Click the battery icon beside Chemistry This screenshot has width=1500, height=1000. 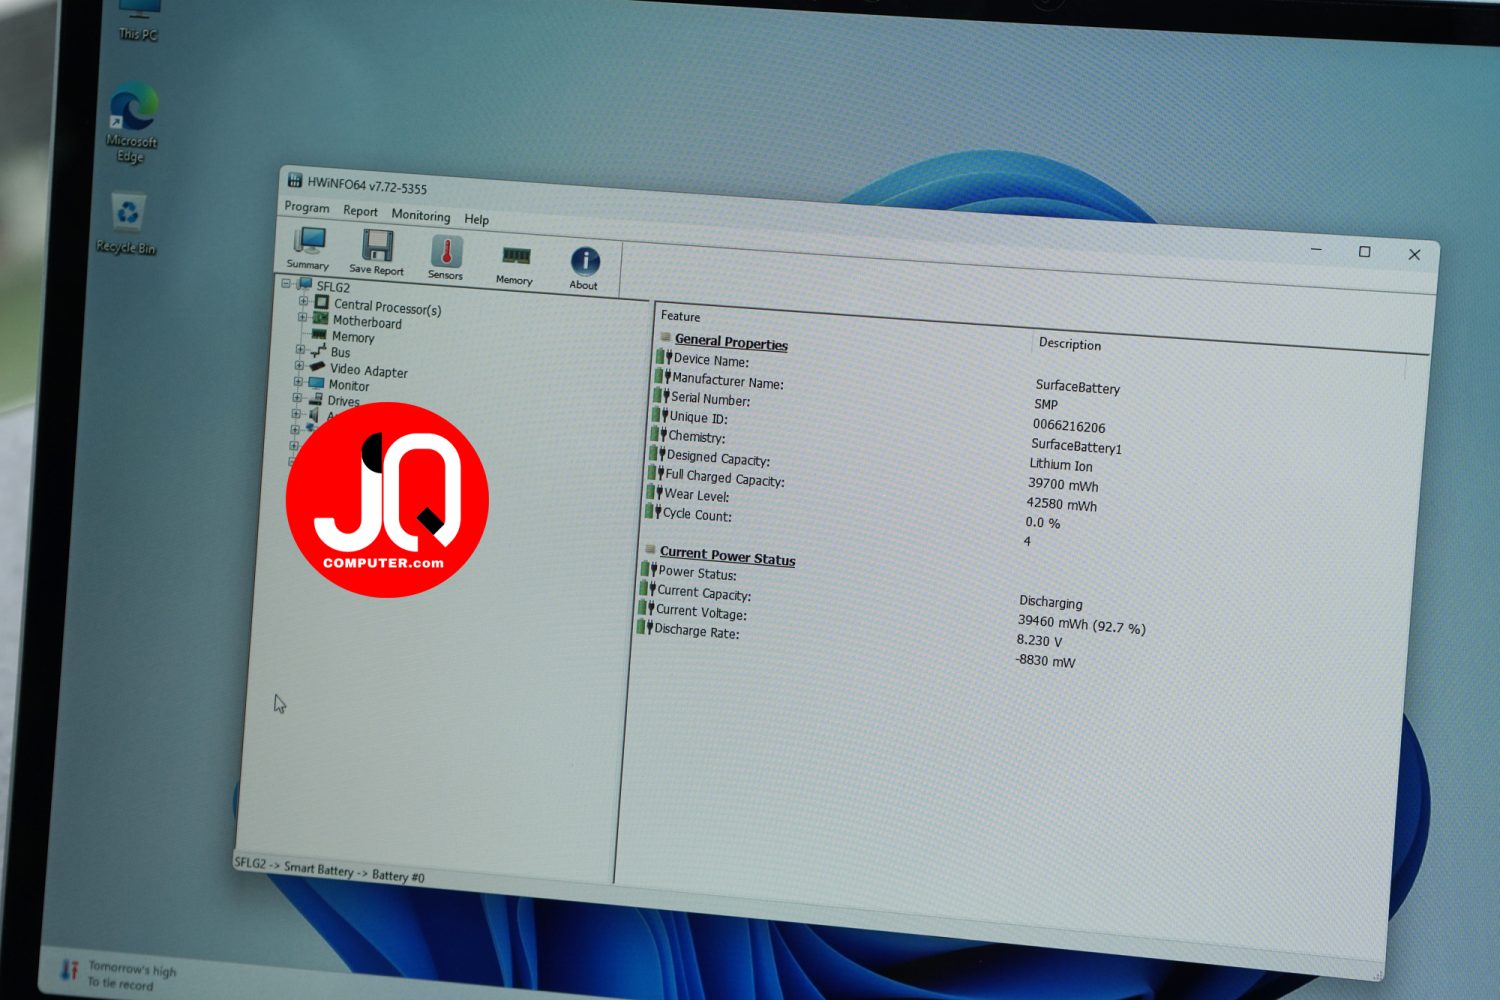[x=658, y=433]
